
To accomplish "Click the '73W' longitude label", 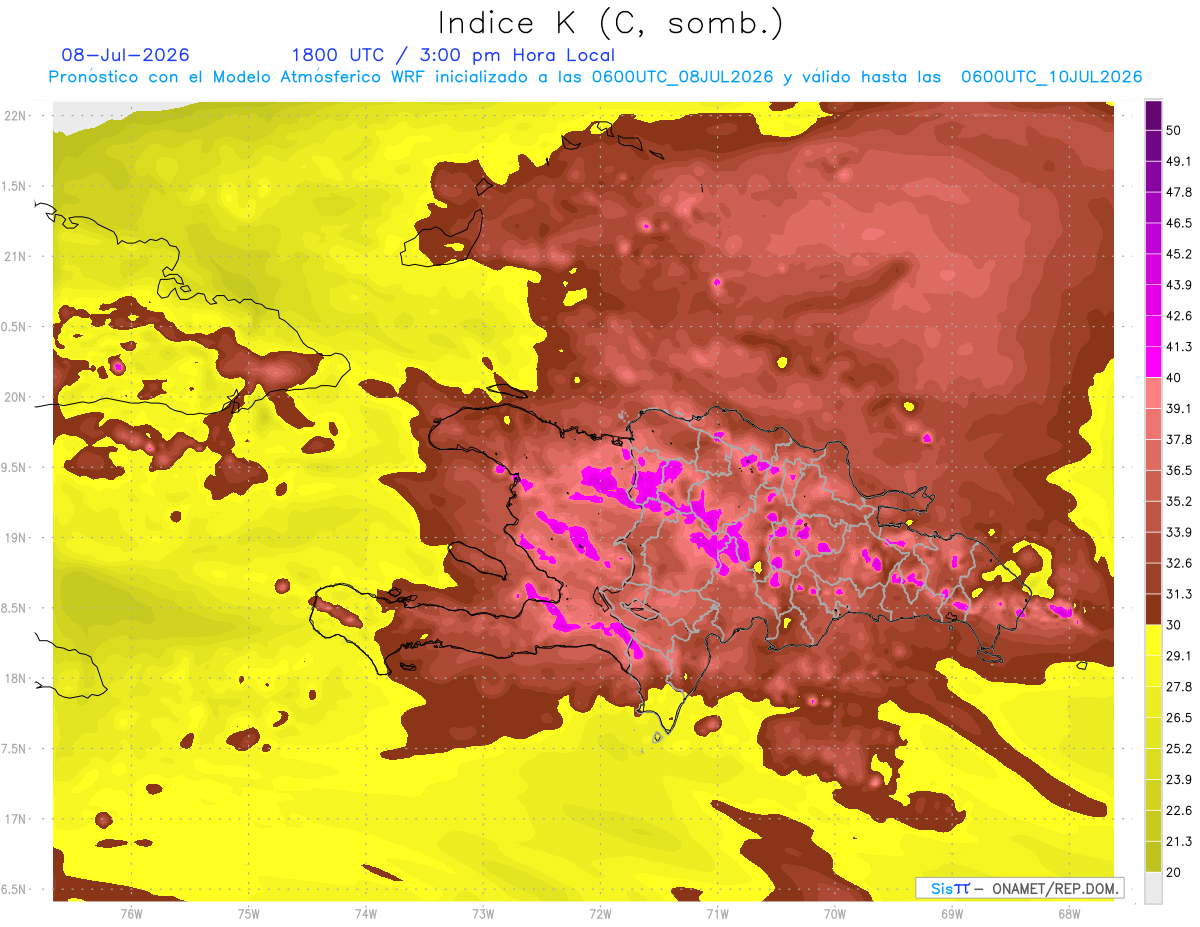I will [484, 913].
